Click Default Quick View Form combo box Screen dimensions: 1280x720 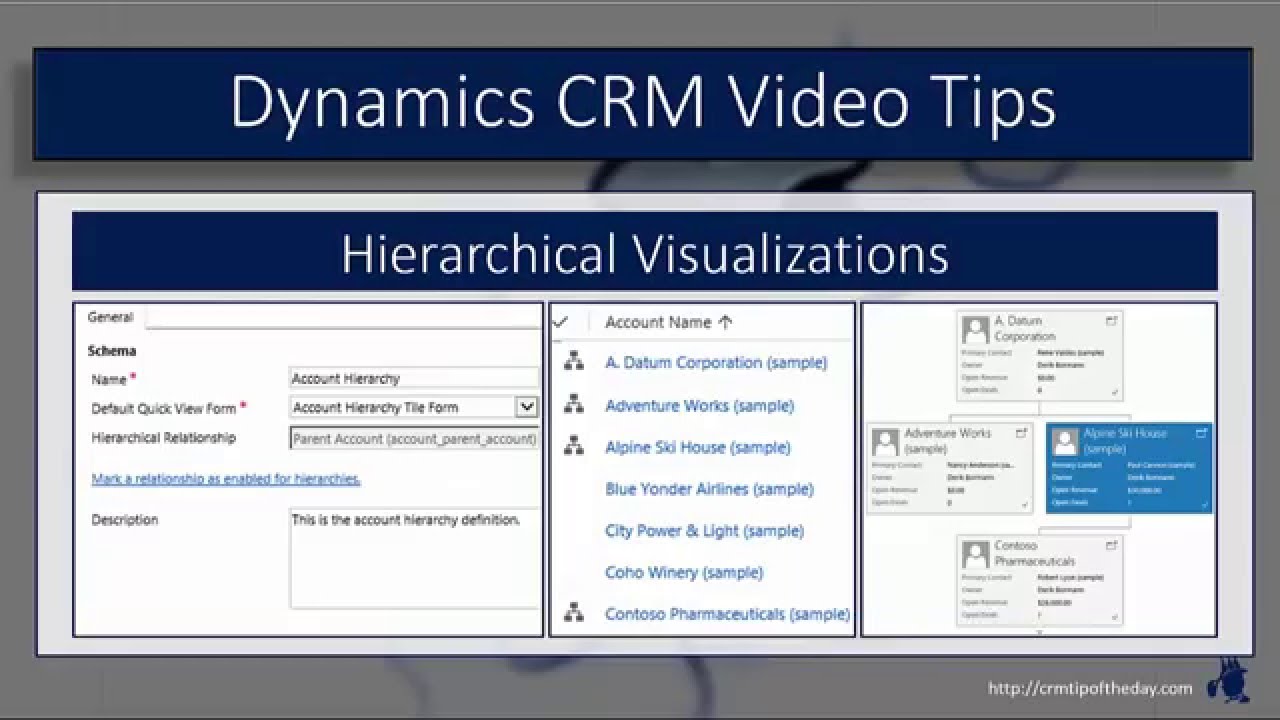click(x=414, y=407)
